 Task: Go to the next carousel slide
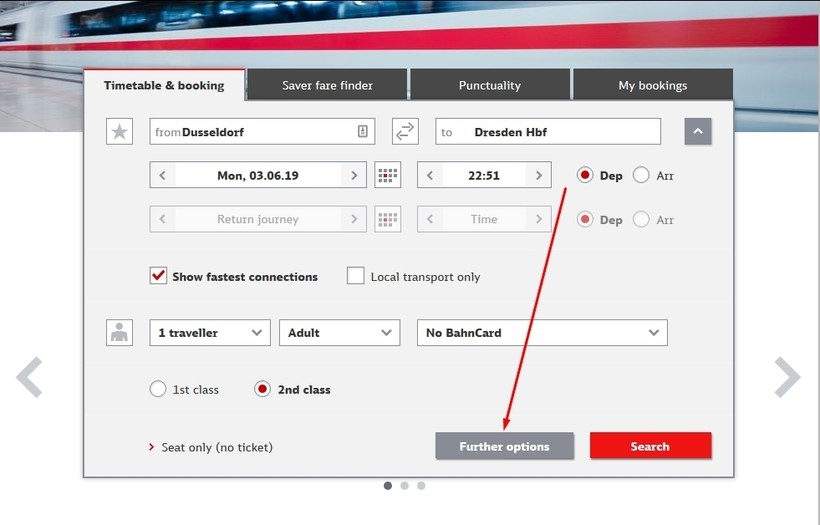pyautogui.click(x=787, y=377)
